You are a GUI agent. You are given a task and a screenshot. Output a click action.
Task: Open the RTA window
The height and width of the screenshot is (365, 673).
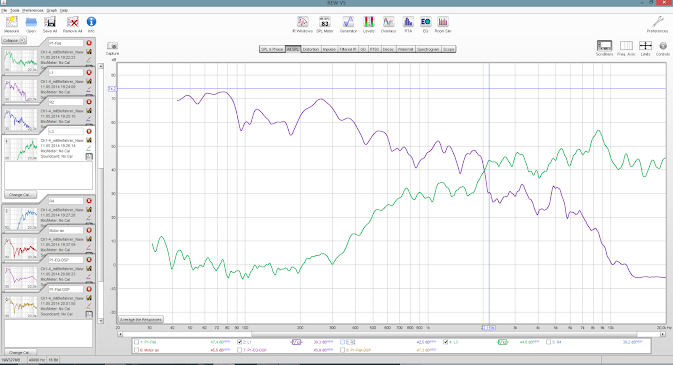(408, 24)
